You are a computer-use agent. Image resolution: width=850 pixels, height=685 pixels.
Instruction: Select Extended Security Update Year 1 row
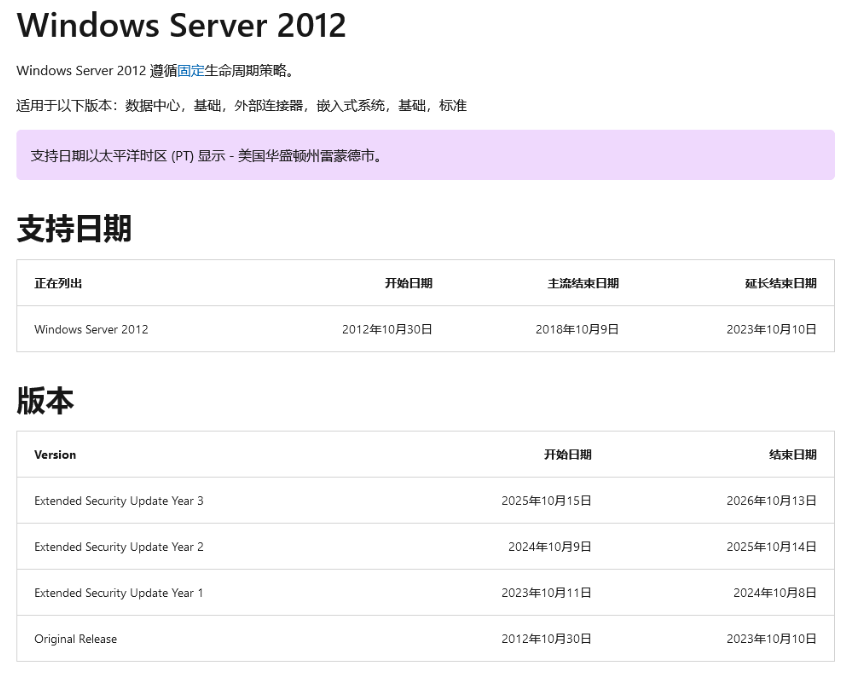pyautogui.click(x=426, y=593)
